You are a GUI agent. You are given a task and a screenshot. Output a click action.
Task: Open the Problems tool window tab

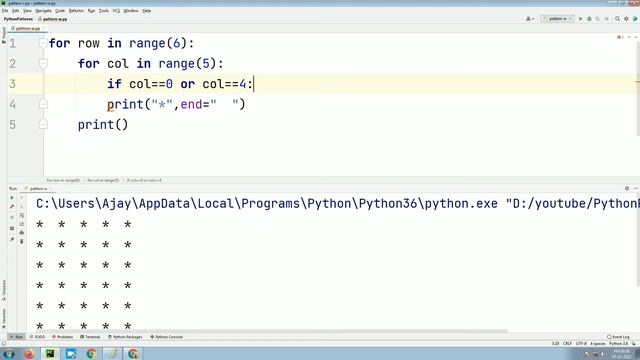click(62, 337)
